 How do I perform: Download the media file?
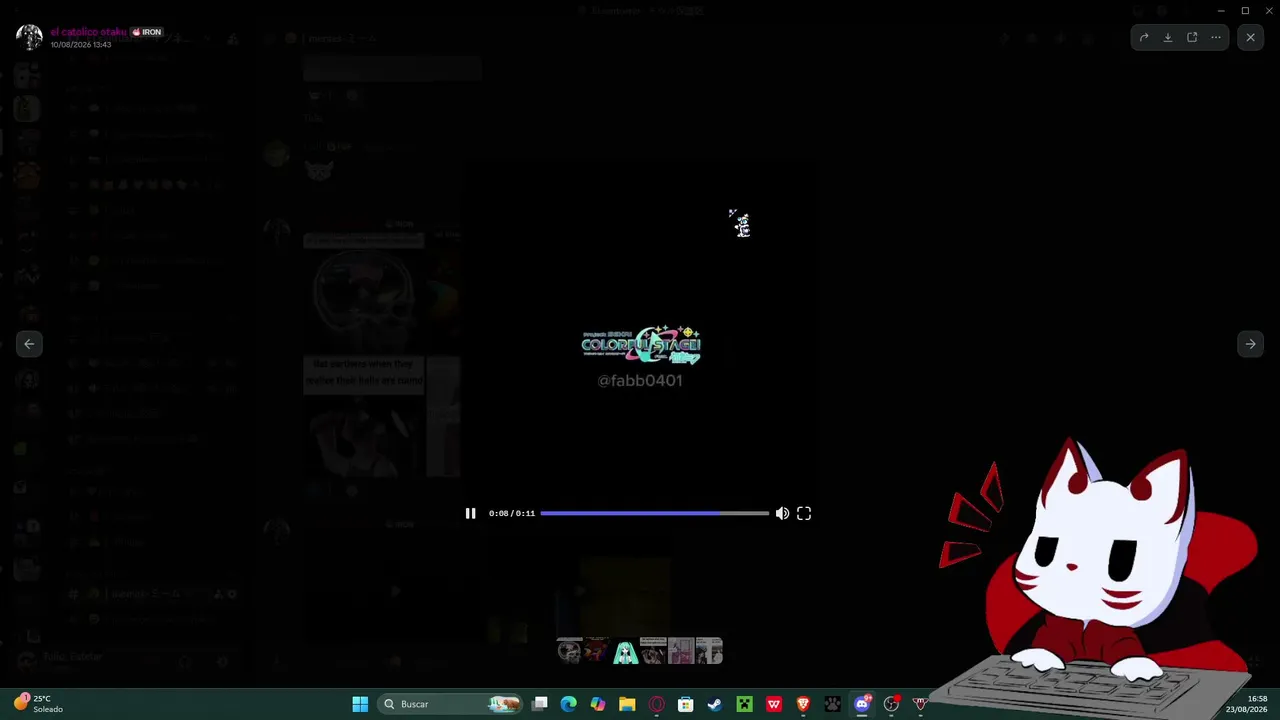coord(1168,38)
